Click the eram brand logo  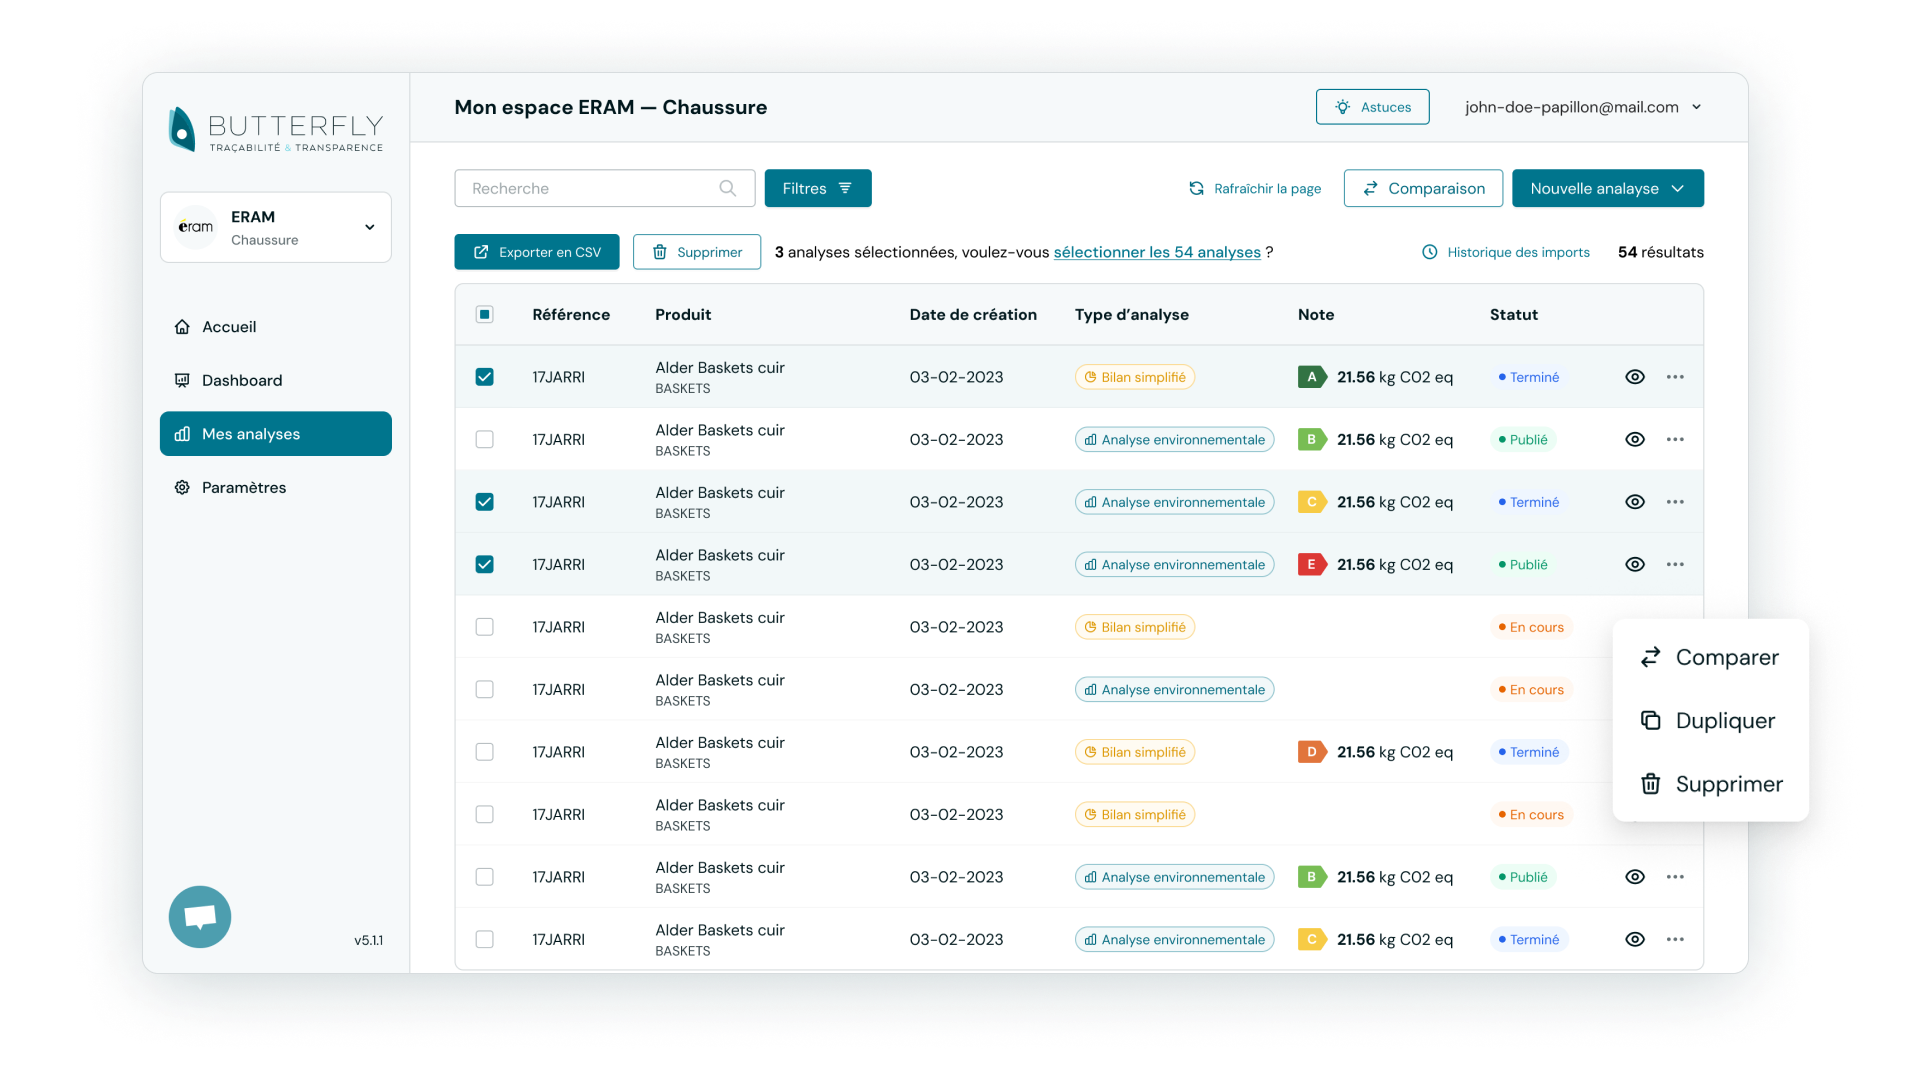tap(196, 227)
